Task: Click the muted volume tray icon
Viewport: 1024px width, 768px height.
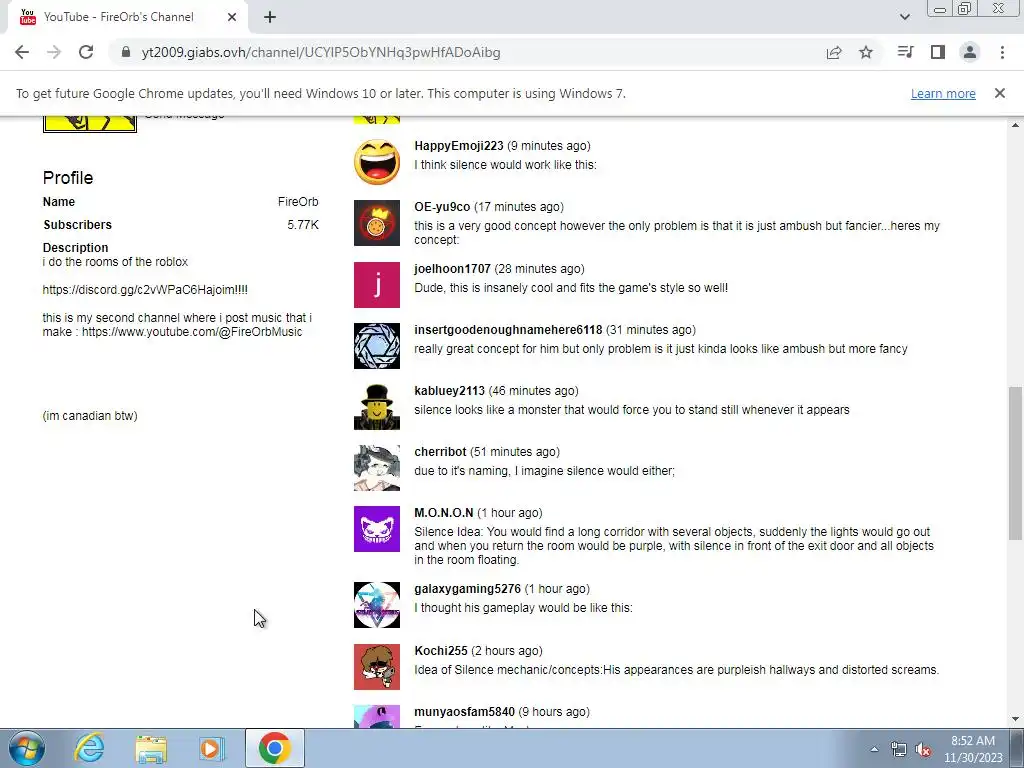Action: [923, 749]
